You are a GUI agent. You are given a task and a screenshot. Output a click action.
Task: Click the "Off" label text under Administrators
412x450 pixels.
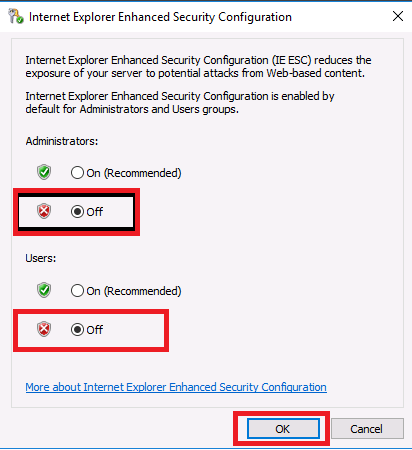[x=95, y=212]
